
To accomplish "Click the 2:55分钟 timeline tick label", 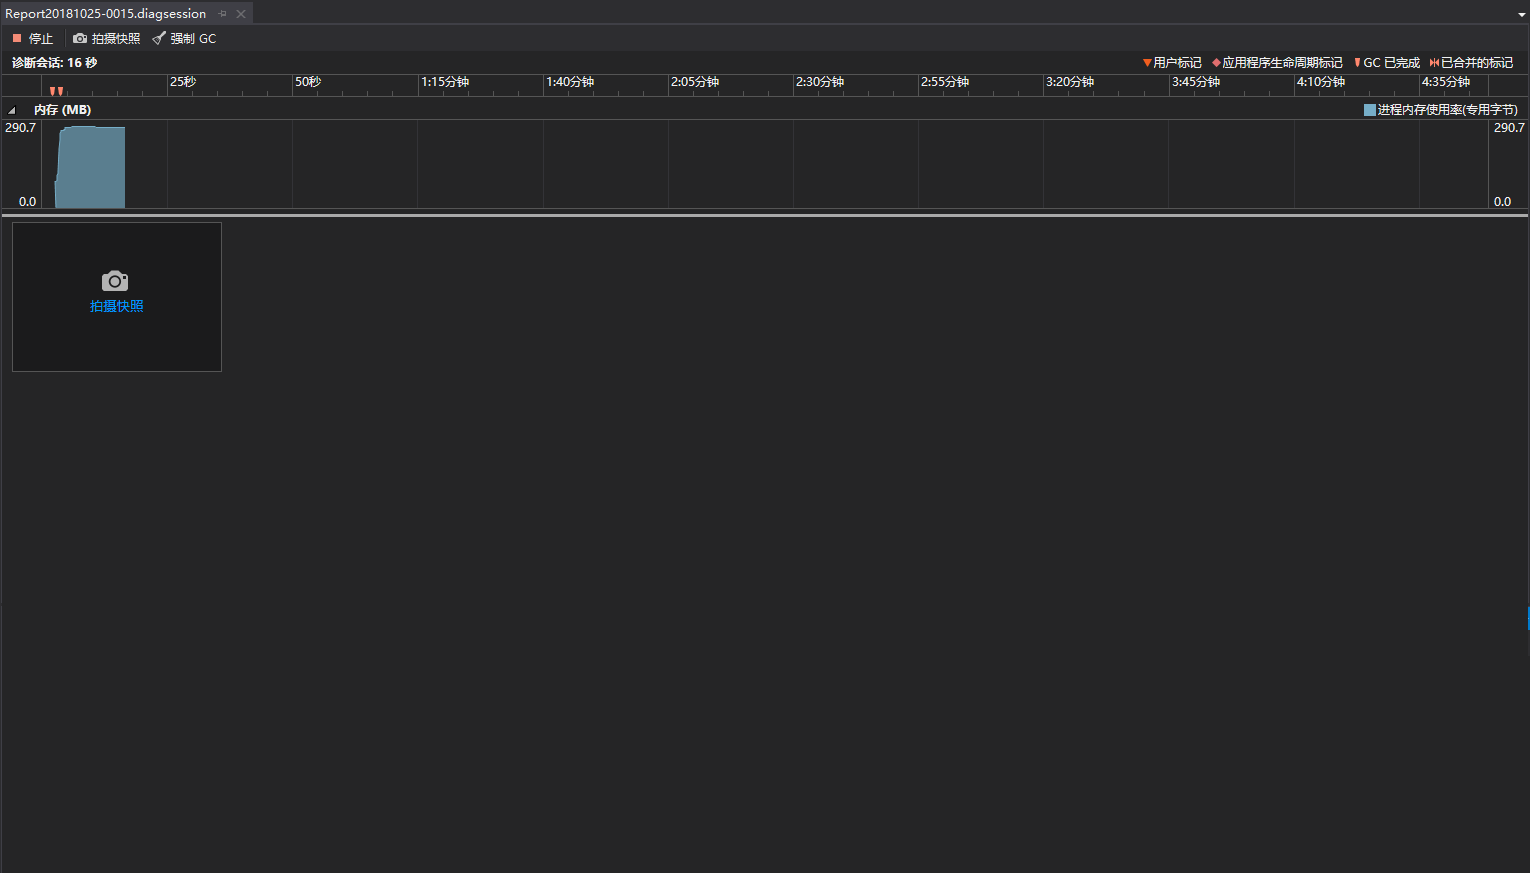I will (945, 82).
